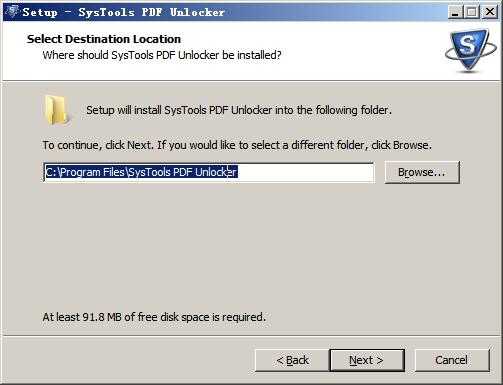Click the 91.8 MB free disk space notice
The image size is (503, 385).
coord(154,317)
